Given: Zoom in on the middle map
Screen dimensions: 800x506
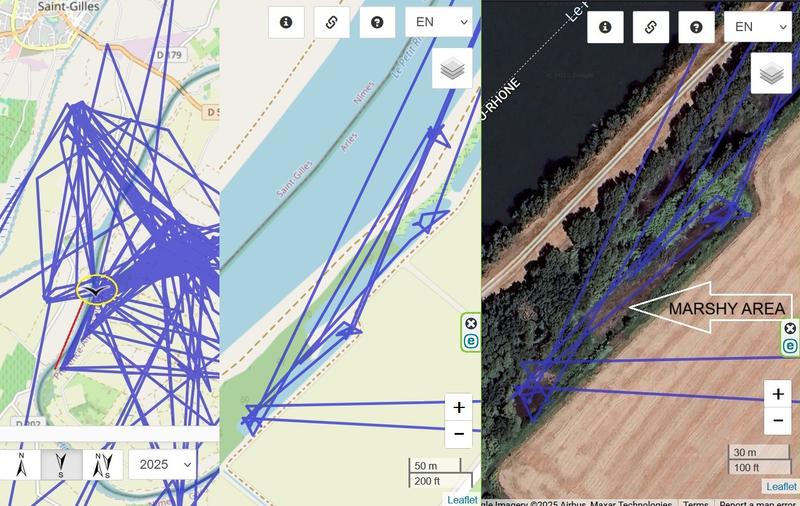Looking at the screenshot, I should (459, 407).
